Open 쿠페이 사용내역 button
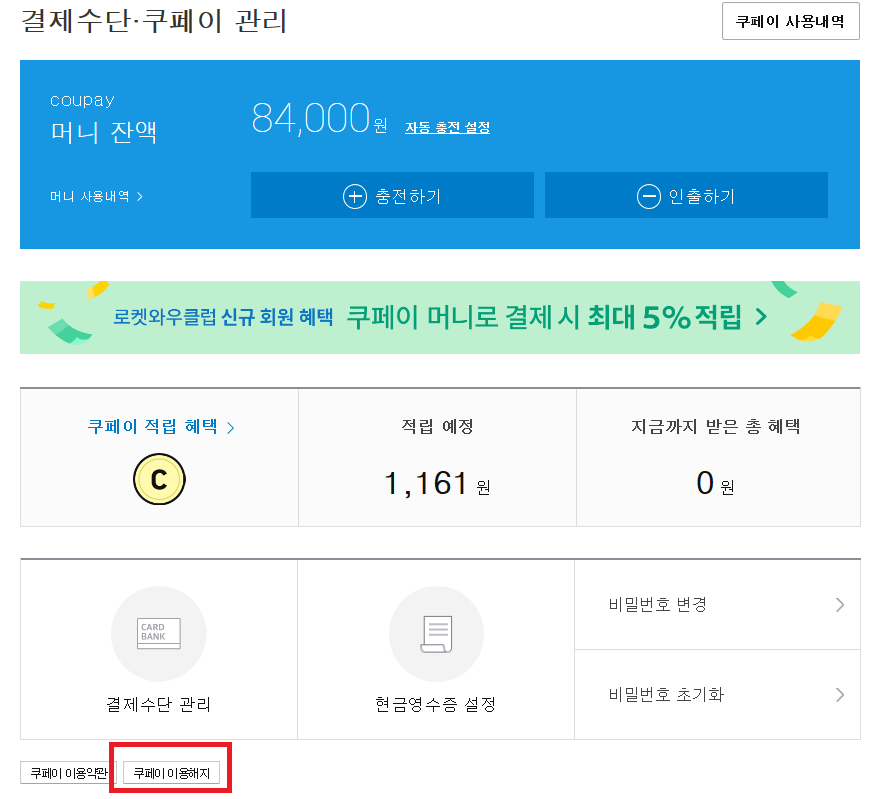This screenshot has width=871, height=799. point(790,21)
